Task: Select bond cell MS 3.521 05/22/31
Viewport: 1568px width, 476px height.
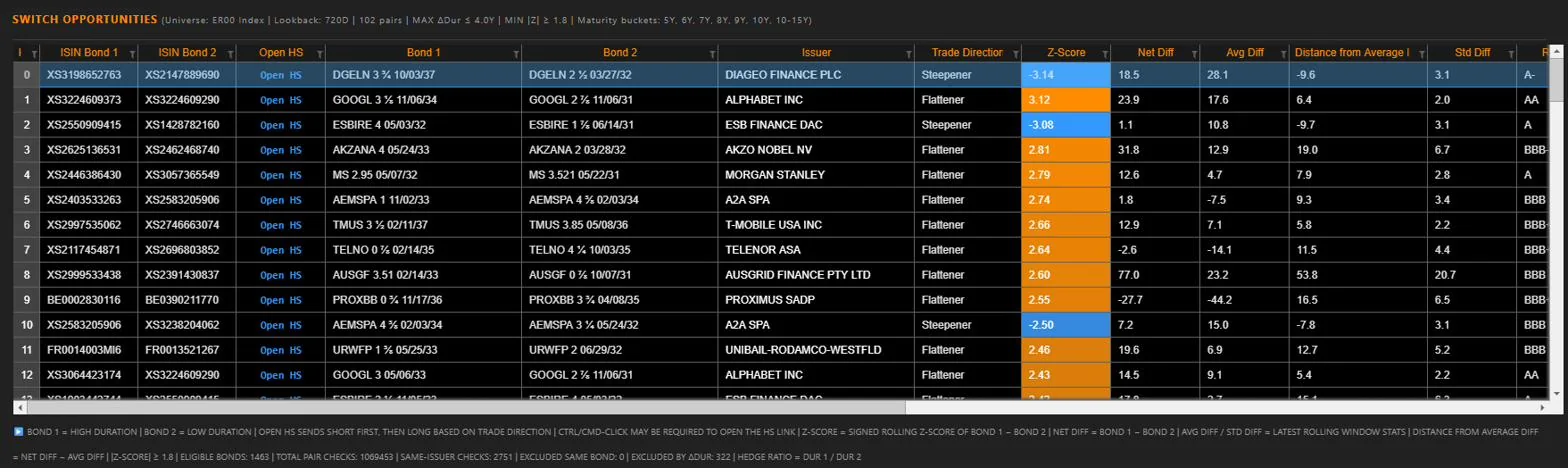Action: click(x=620, y=175)
